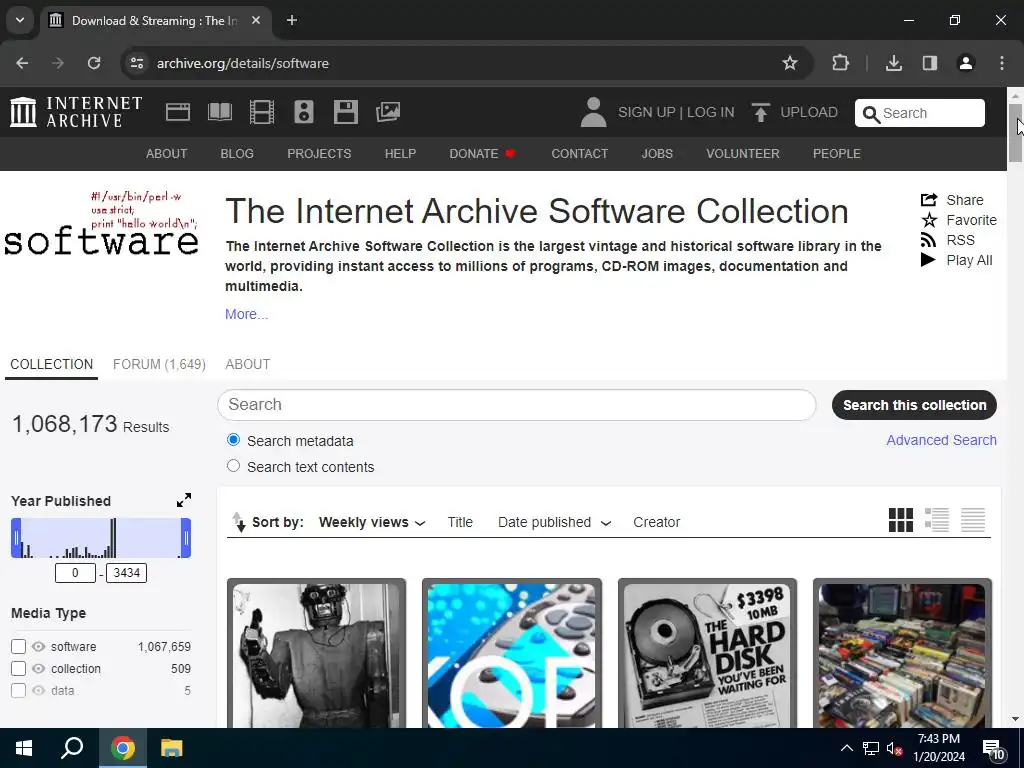This screenshot has width=1024, height=768.
Task: Open the Software floppy-disk icon
Action: pos(345,112)
